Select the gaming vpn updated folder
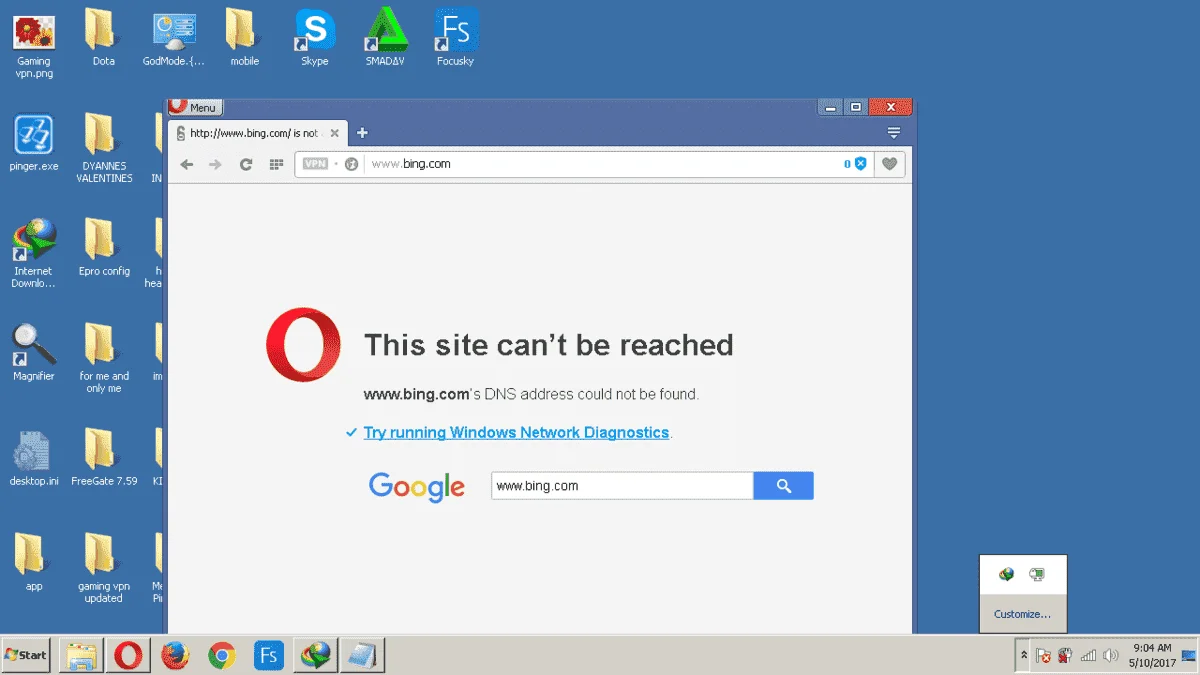Screen dimensions: 1200x675 [104, 569]
